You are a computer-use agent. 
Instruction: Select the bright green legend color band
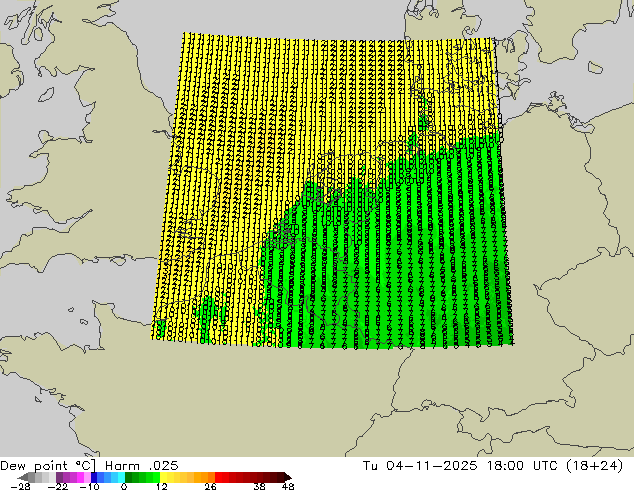[156, 477]
